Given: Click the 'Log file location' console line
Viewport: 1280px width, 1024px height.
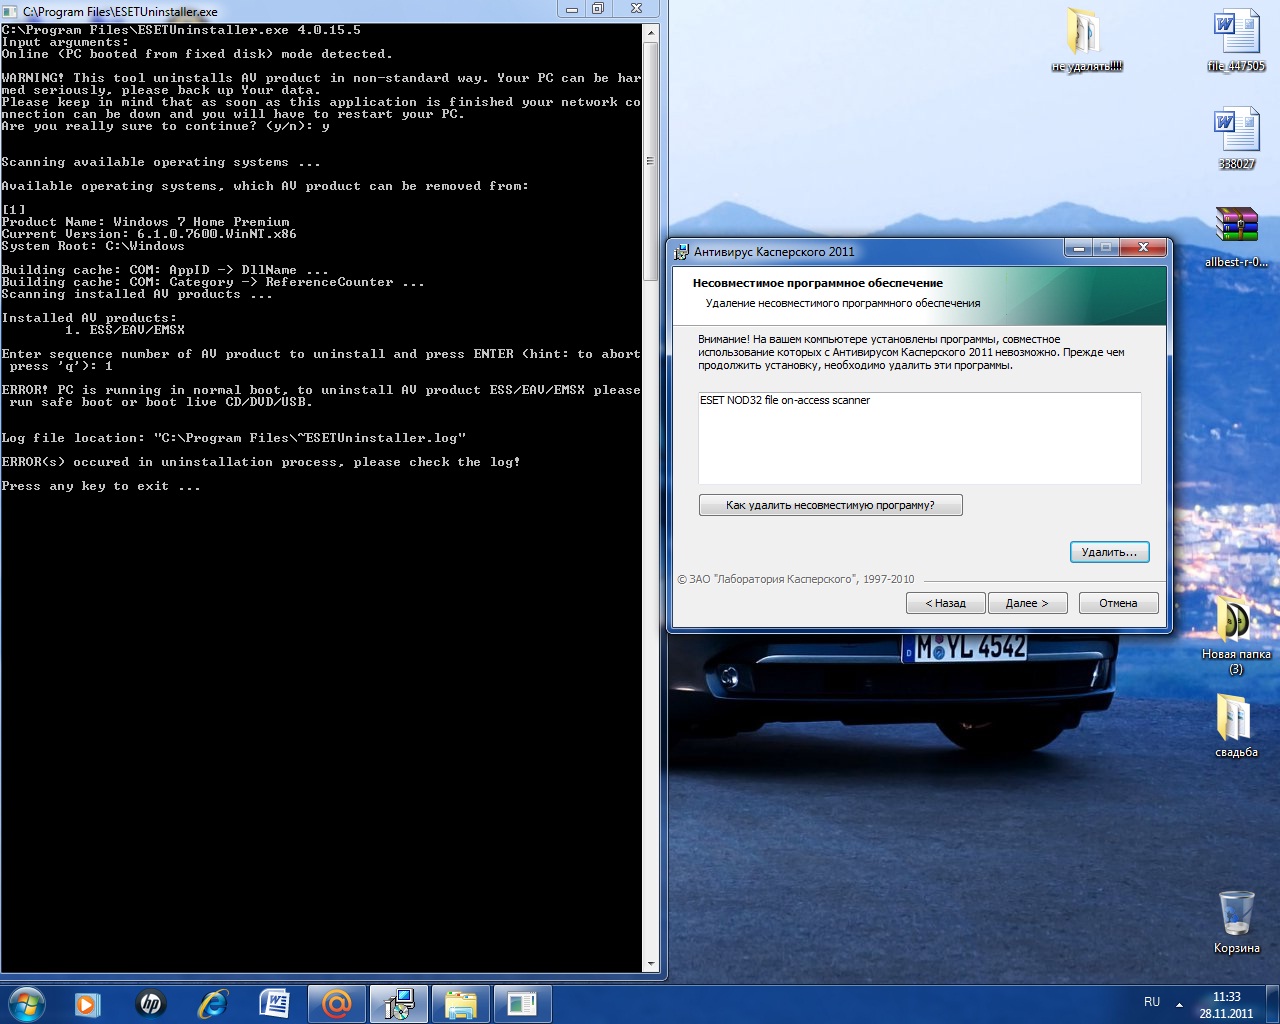Looking at the screenshot, I should (x=234, y=438).
